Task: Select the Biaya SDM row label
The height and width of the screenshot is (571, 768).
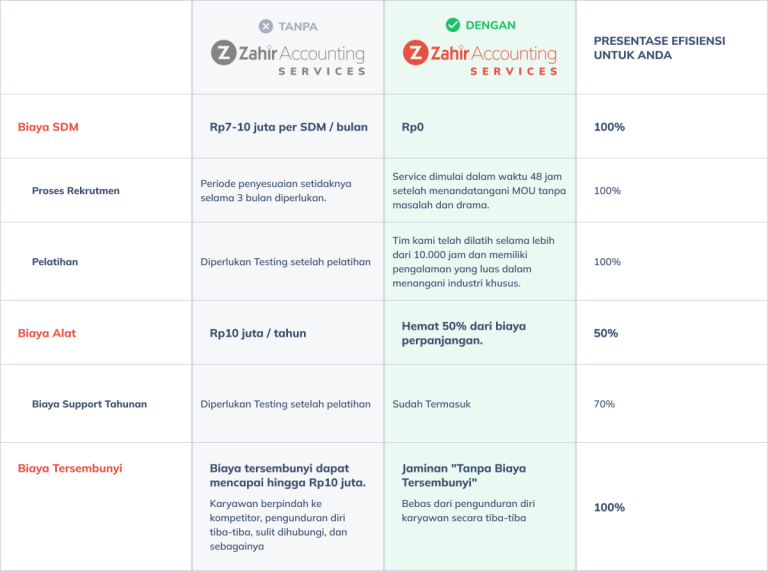Action: 48,127
